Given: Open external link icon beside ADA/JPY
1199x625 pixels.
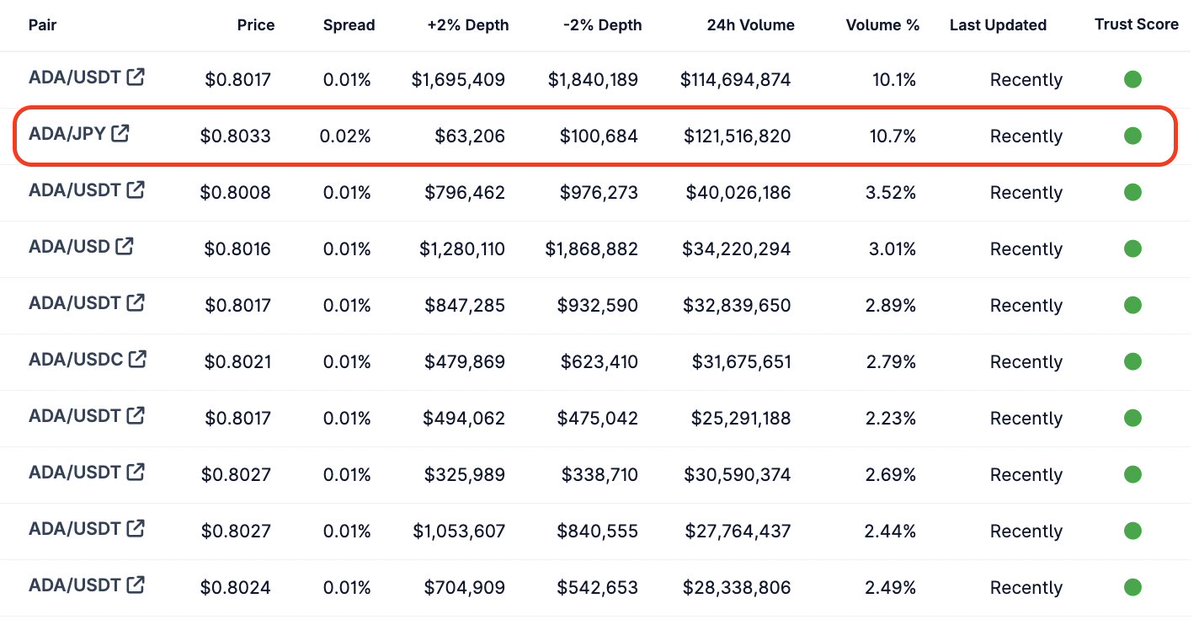Looking at the screenshot, I should tap(120, 133).
